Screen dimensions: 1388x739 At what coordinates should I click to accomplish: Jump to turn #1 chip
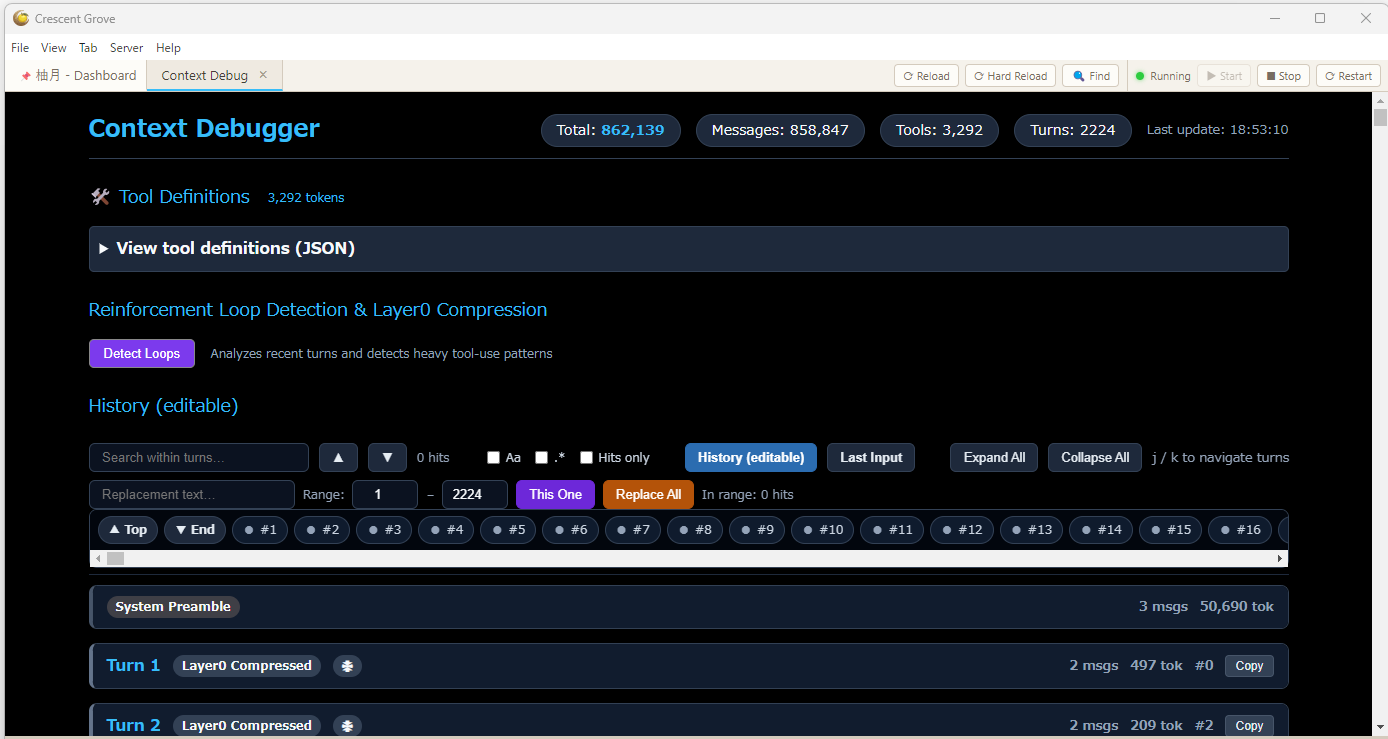point(261,530)
